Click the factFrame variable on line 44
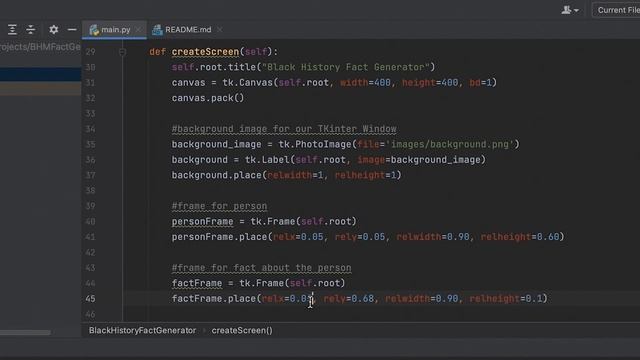 (x=197, y=283)
